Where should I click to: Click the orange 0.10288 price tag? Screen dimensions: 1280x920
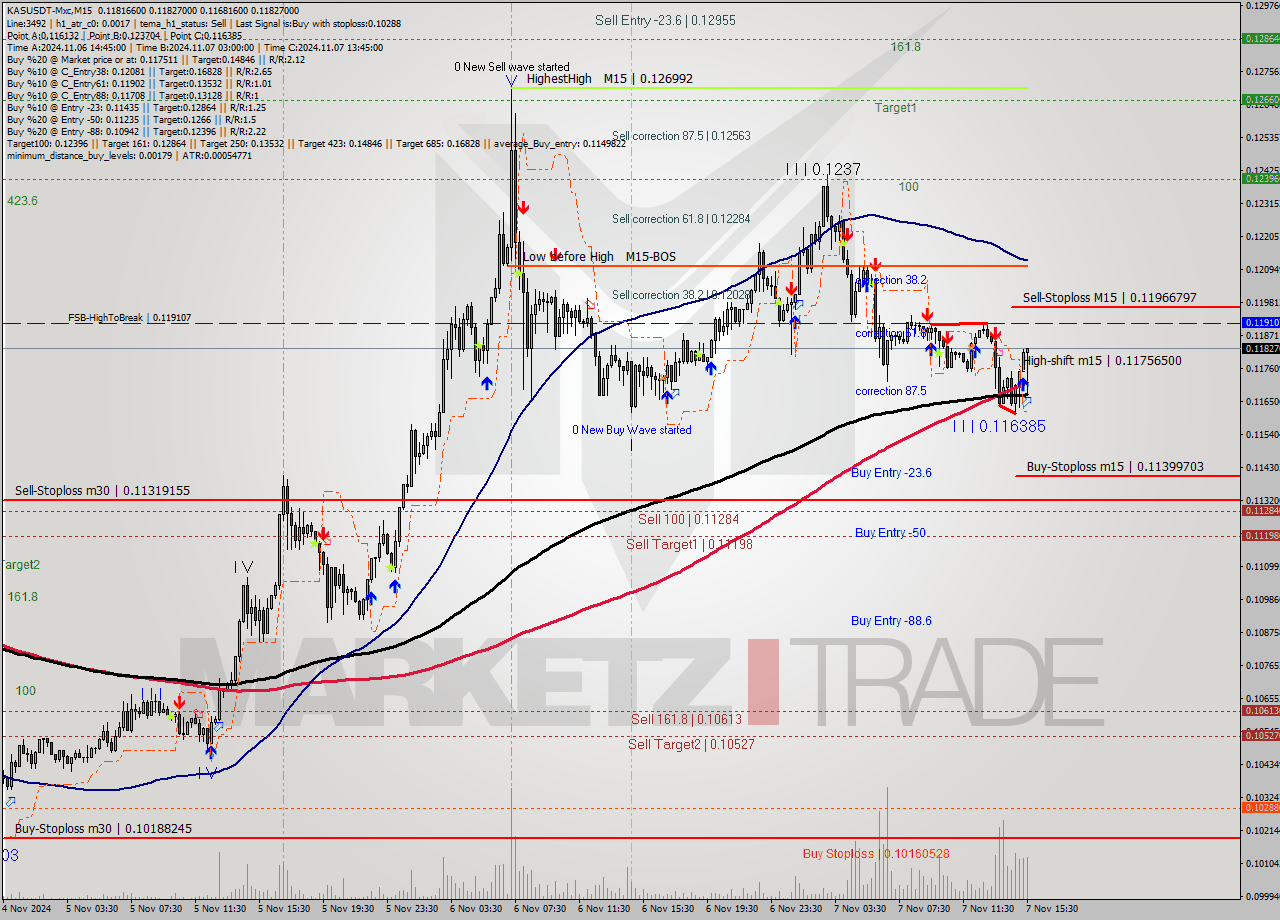1260,807
